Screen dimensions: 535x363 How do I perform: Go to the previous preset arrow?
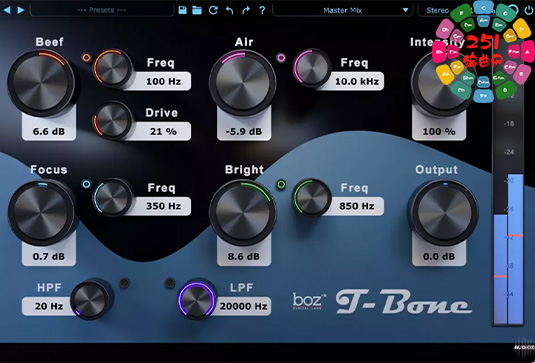click(x=7, y=10)
